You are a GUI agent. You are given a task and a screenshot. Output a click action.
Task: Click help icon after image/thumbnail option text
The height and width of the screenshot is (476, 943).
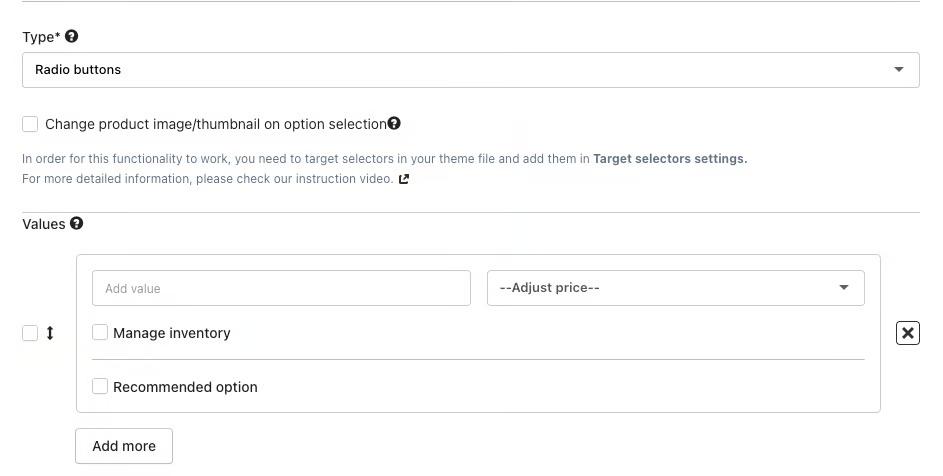(x=394, y=124)
